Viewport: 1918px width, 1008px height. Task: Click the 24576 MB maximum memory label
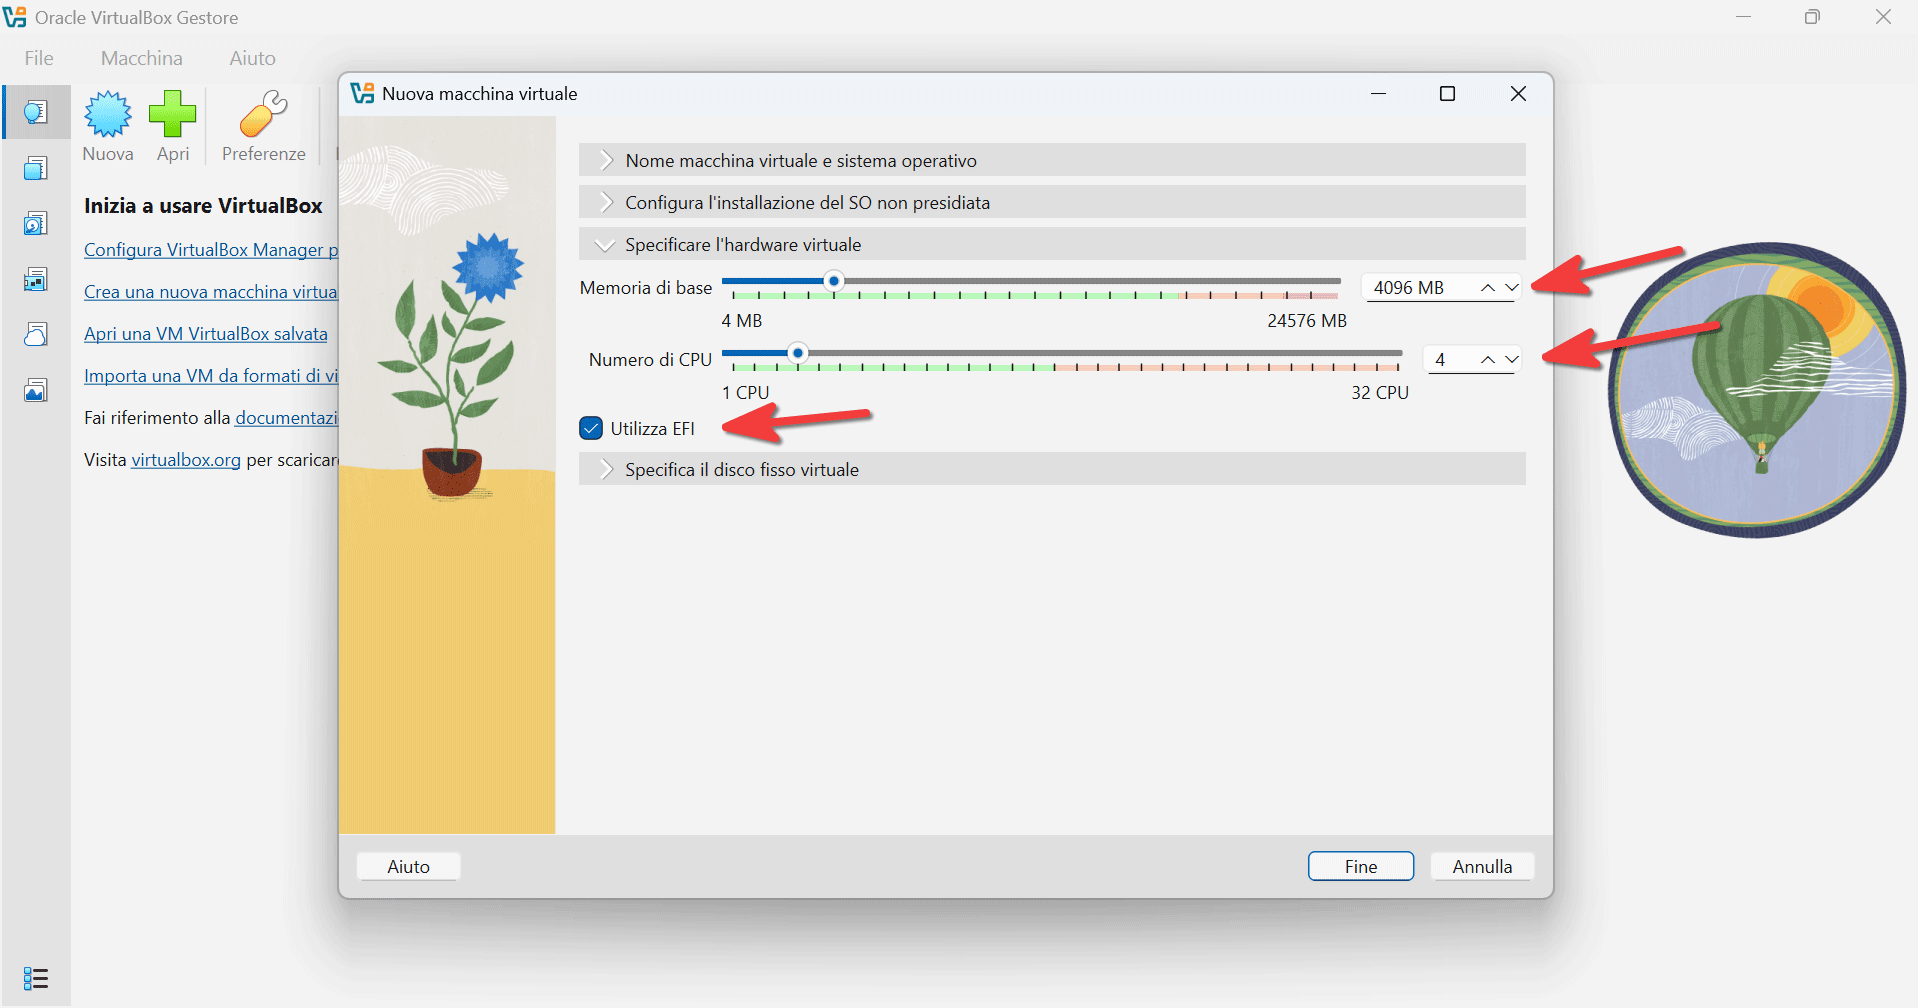click(1307, 321)
